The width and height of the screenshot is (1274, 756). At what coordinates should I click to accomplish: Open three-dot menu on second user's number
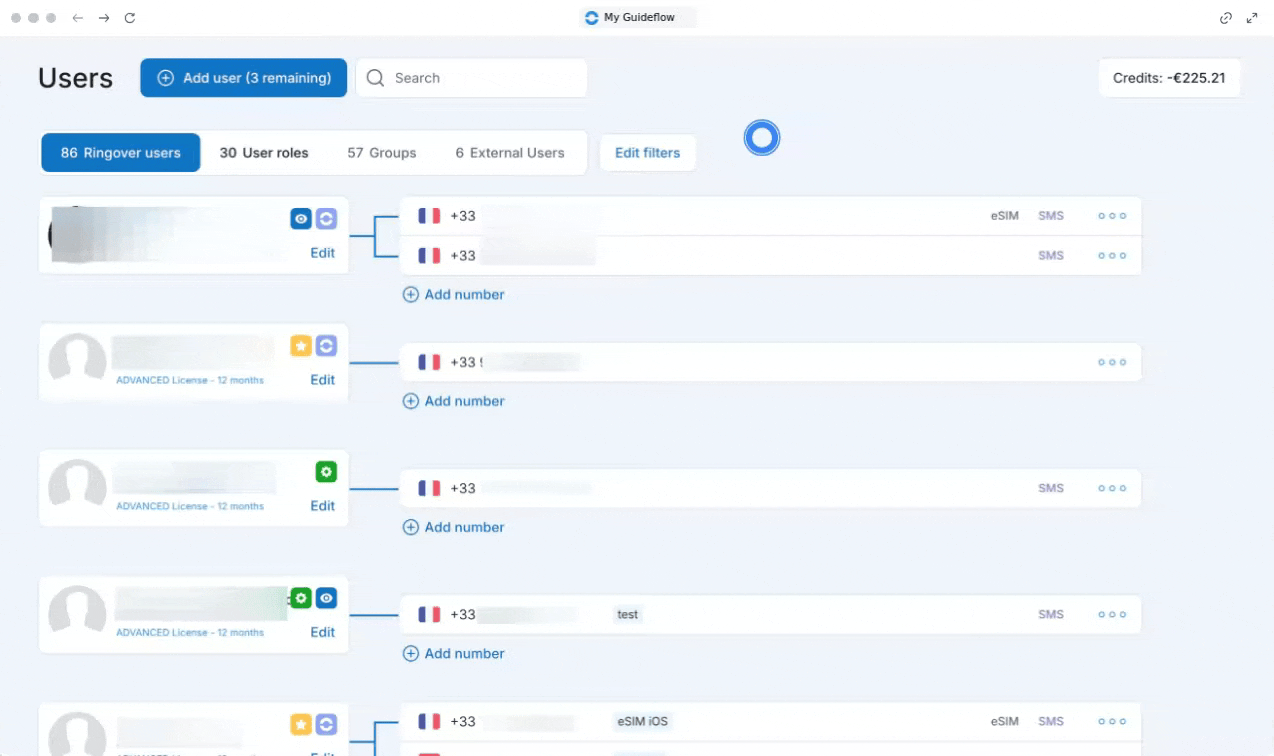pyautogui.click(x=1112, y=362)
